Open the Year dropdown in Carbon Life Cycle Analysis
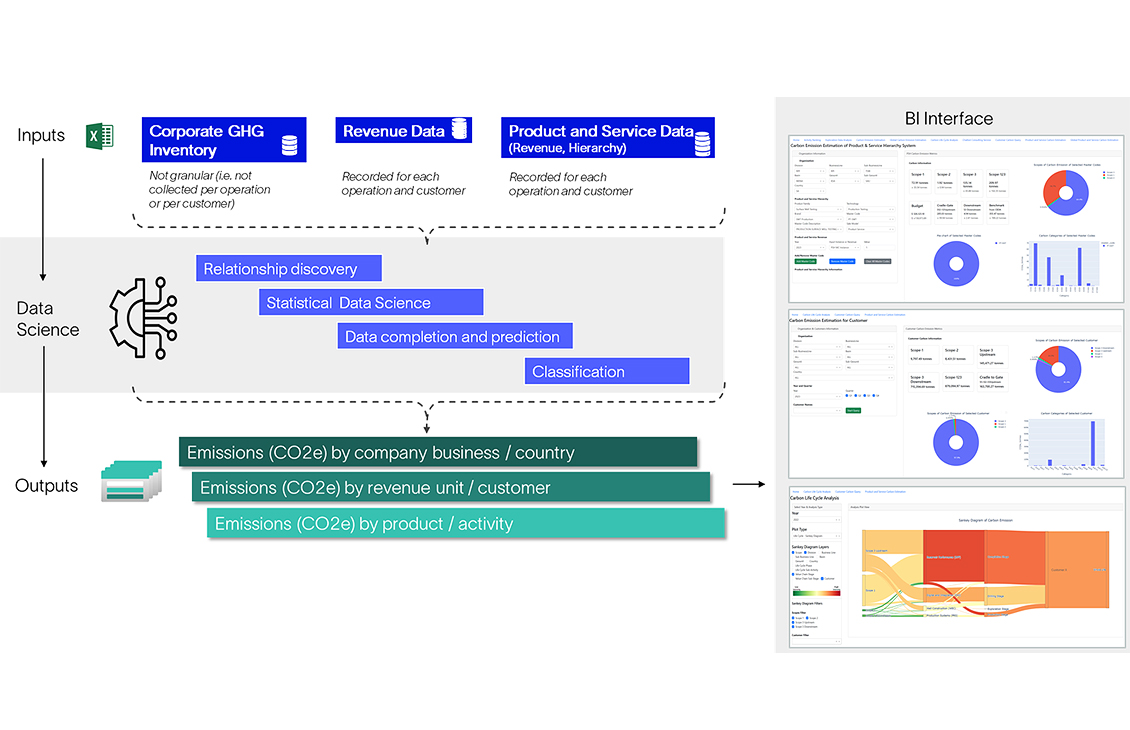Screen dimensions: 1130x730 [x=816, y=519]
